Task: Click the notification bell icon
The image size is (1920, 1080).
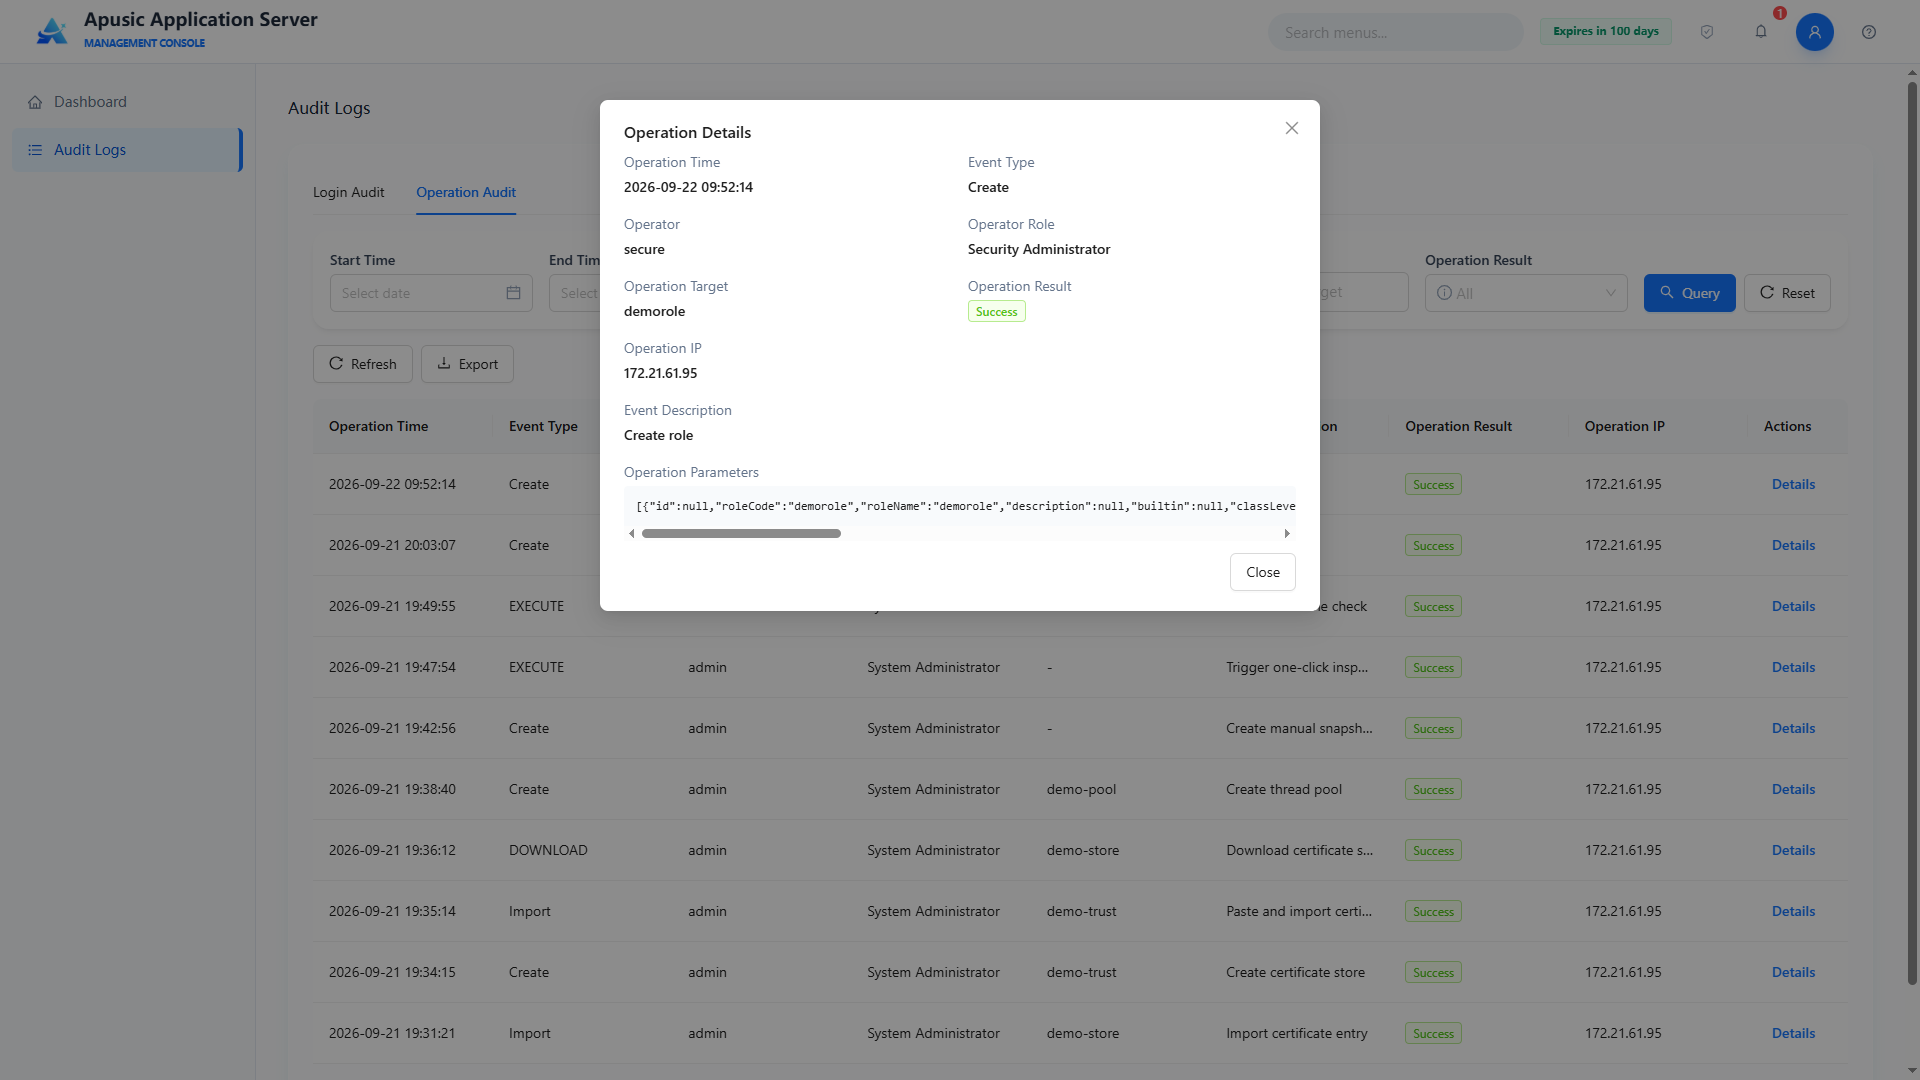Action: tap(1761, 32)
